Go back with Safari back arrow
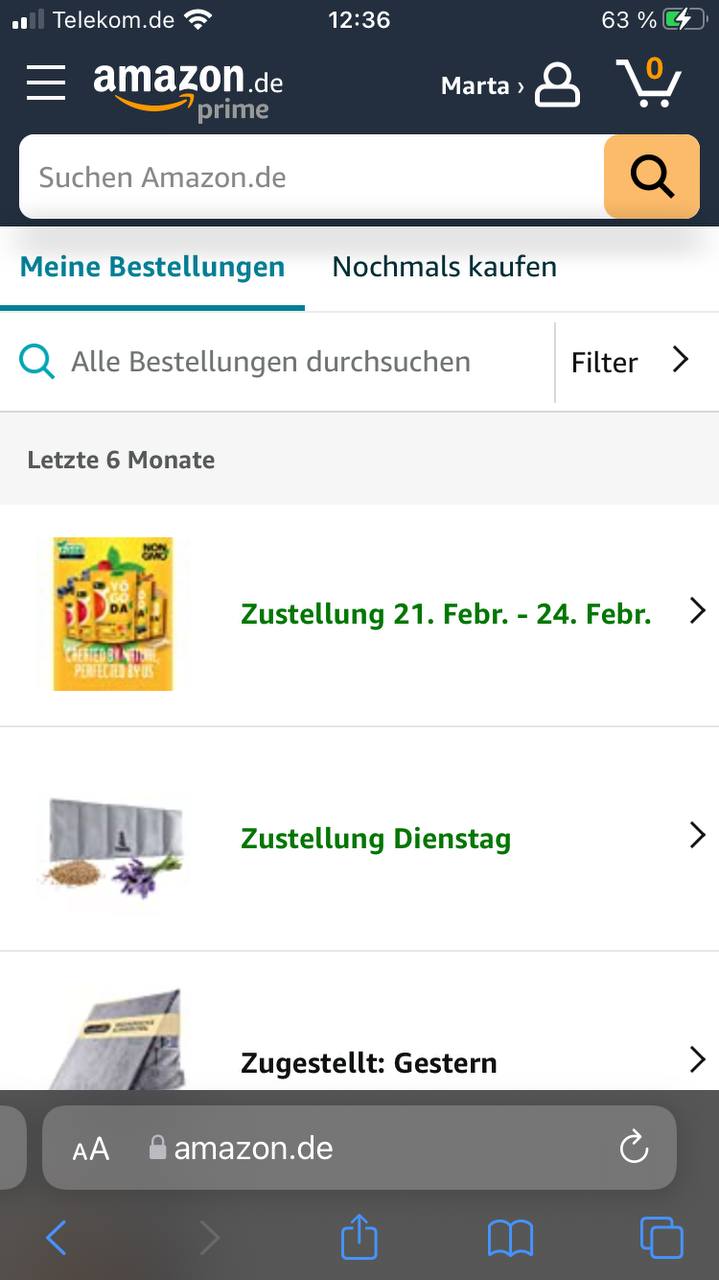The width and height of the screenshot is (719, 1280). 57,1239
